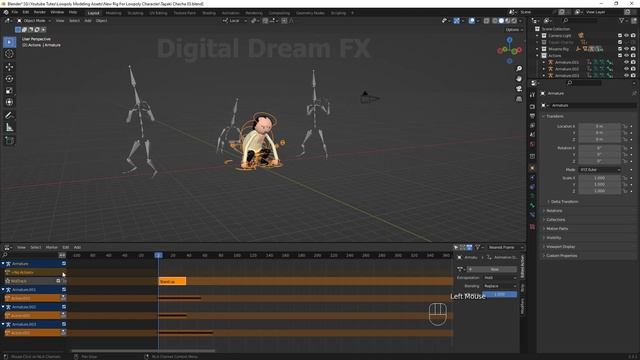Toggle X-ray view in viewport header

tap(487, 21)
